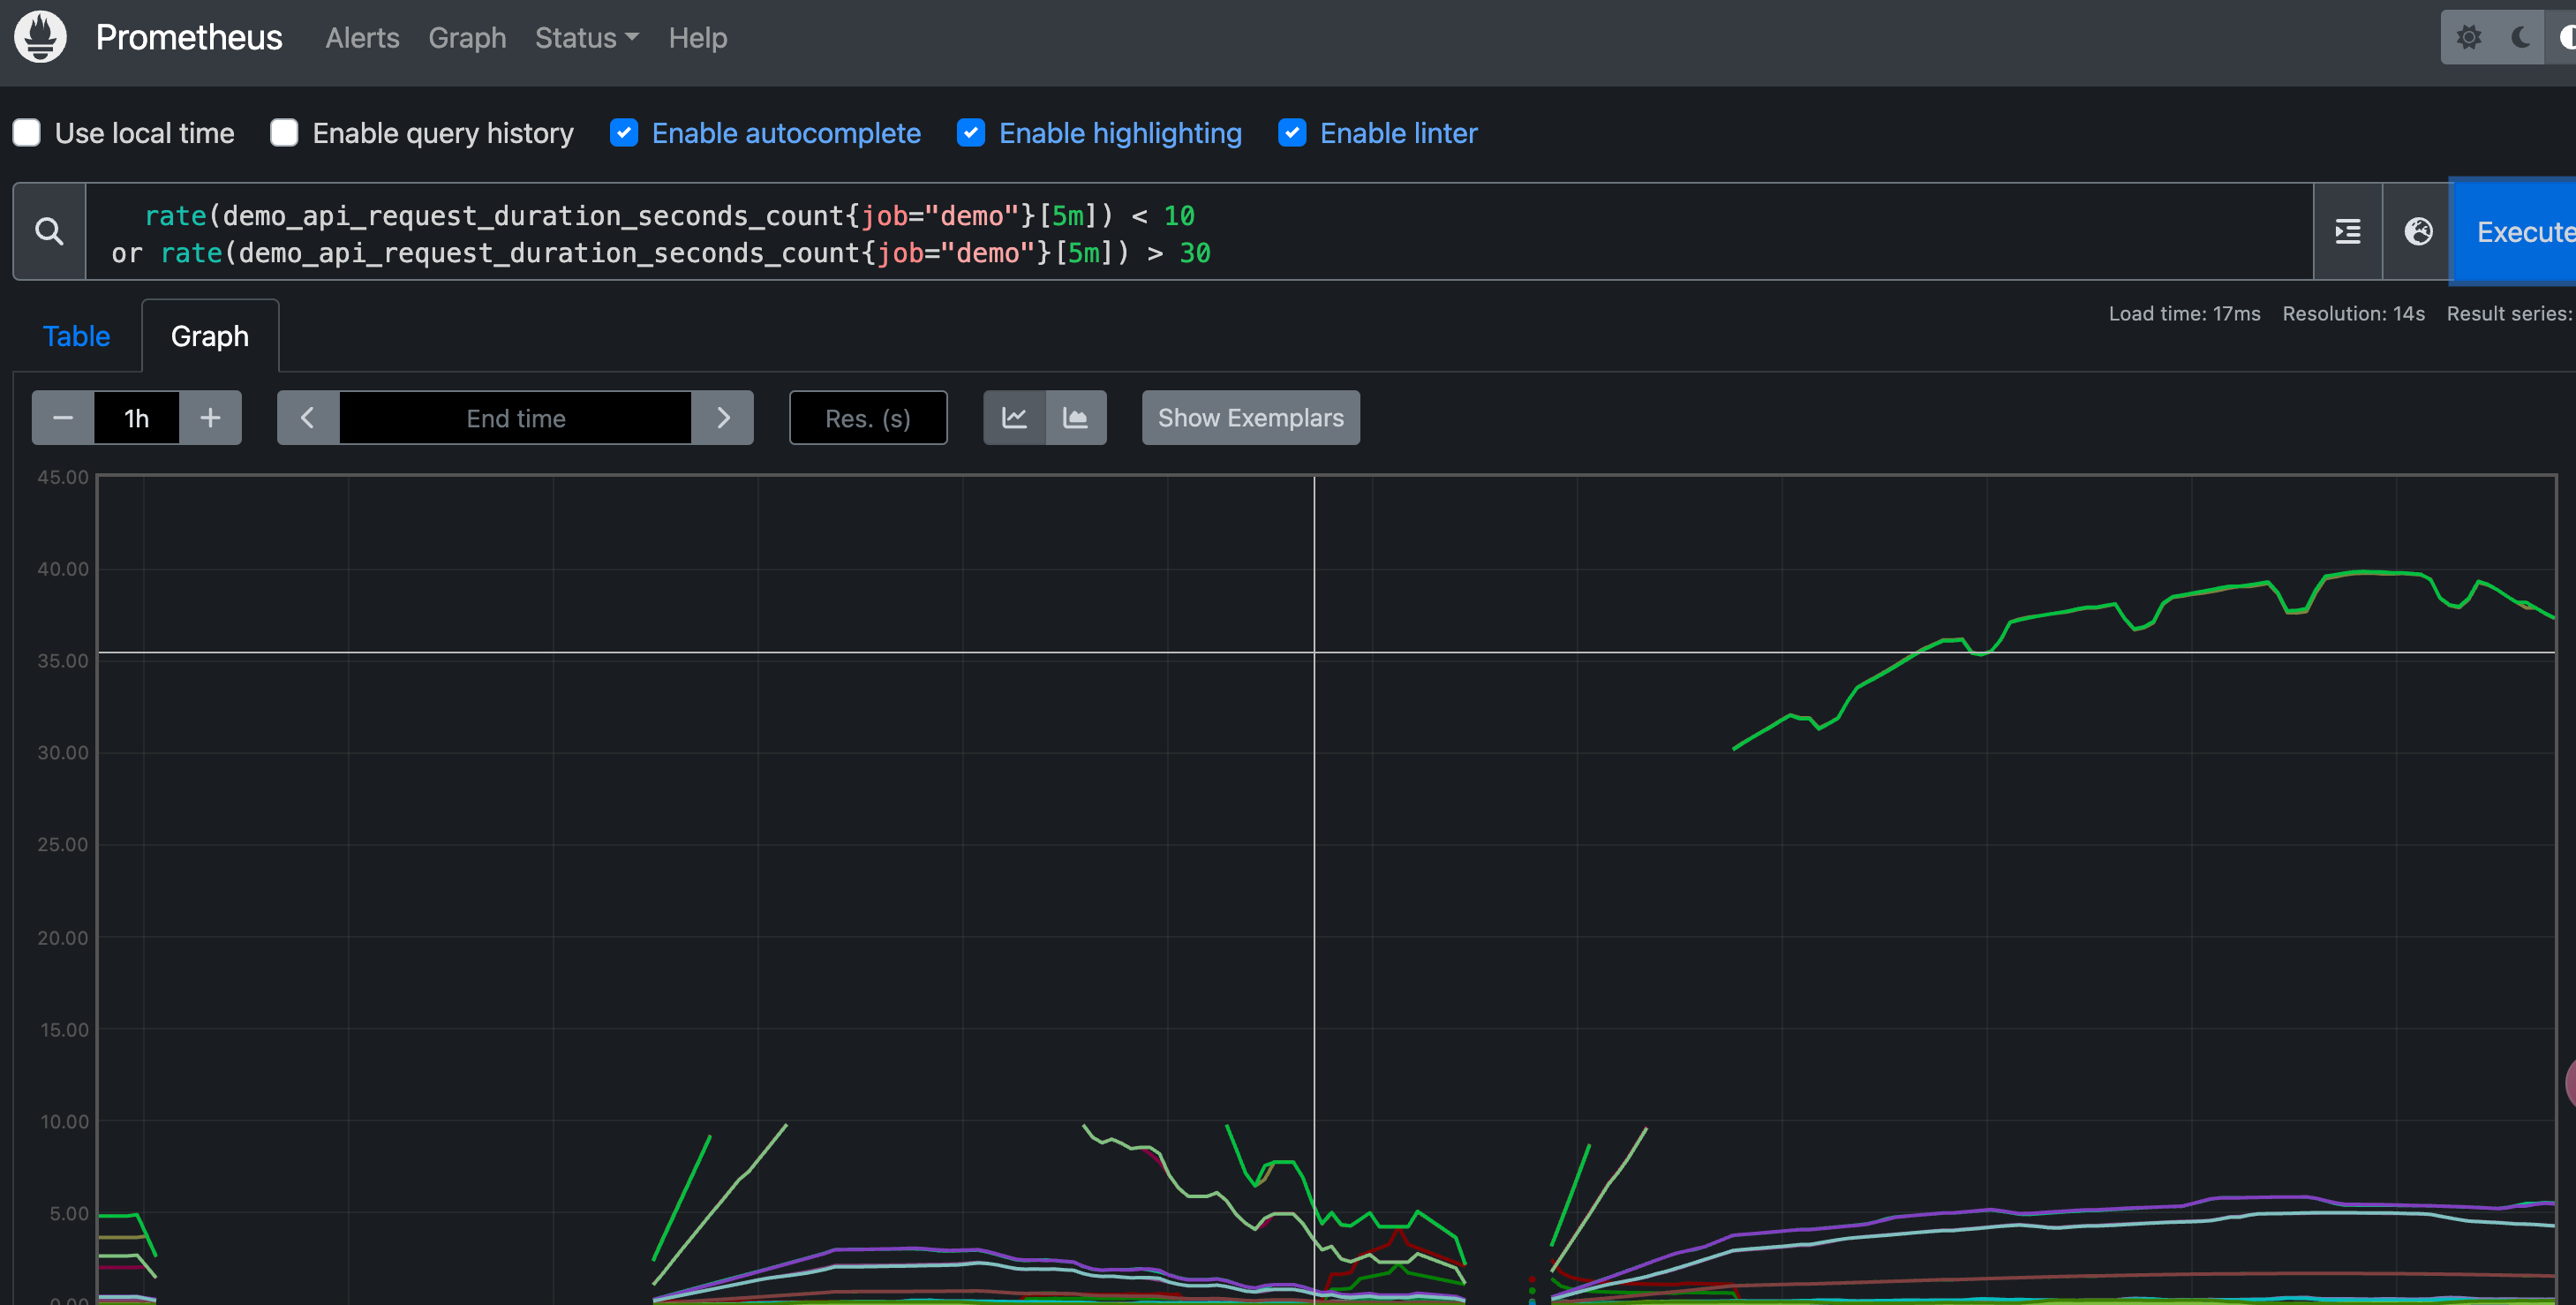Open the metrics explorer globe icon
2576x1305 pixels.
2417,232
